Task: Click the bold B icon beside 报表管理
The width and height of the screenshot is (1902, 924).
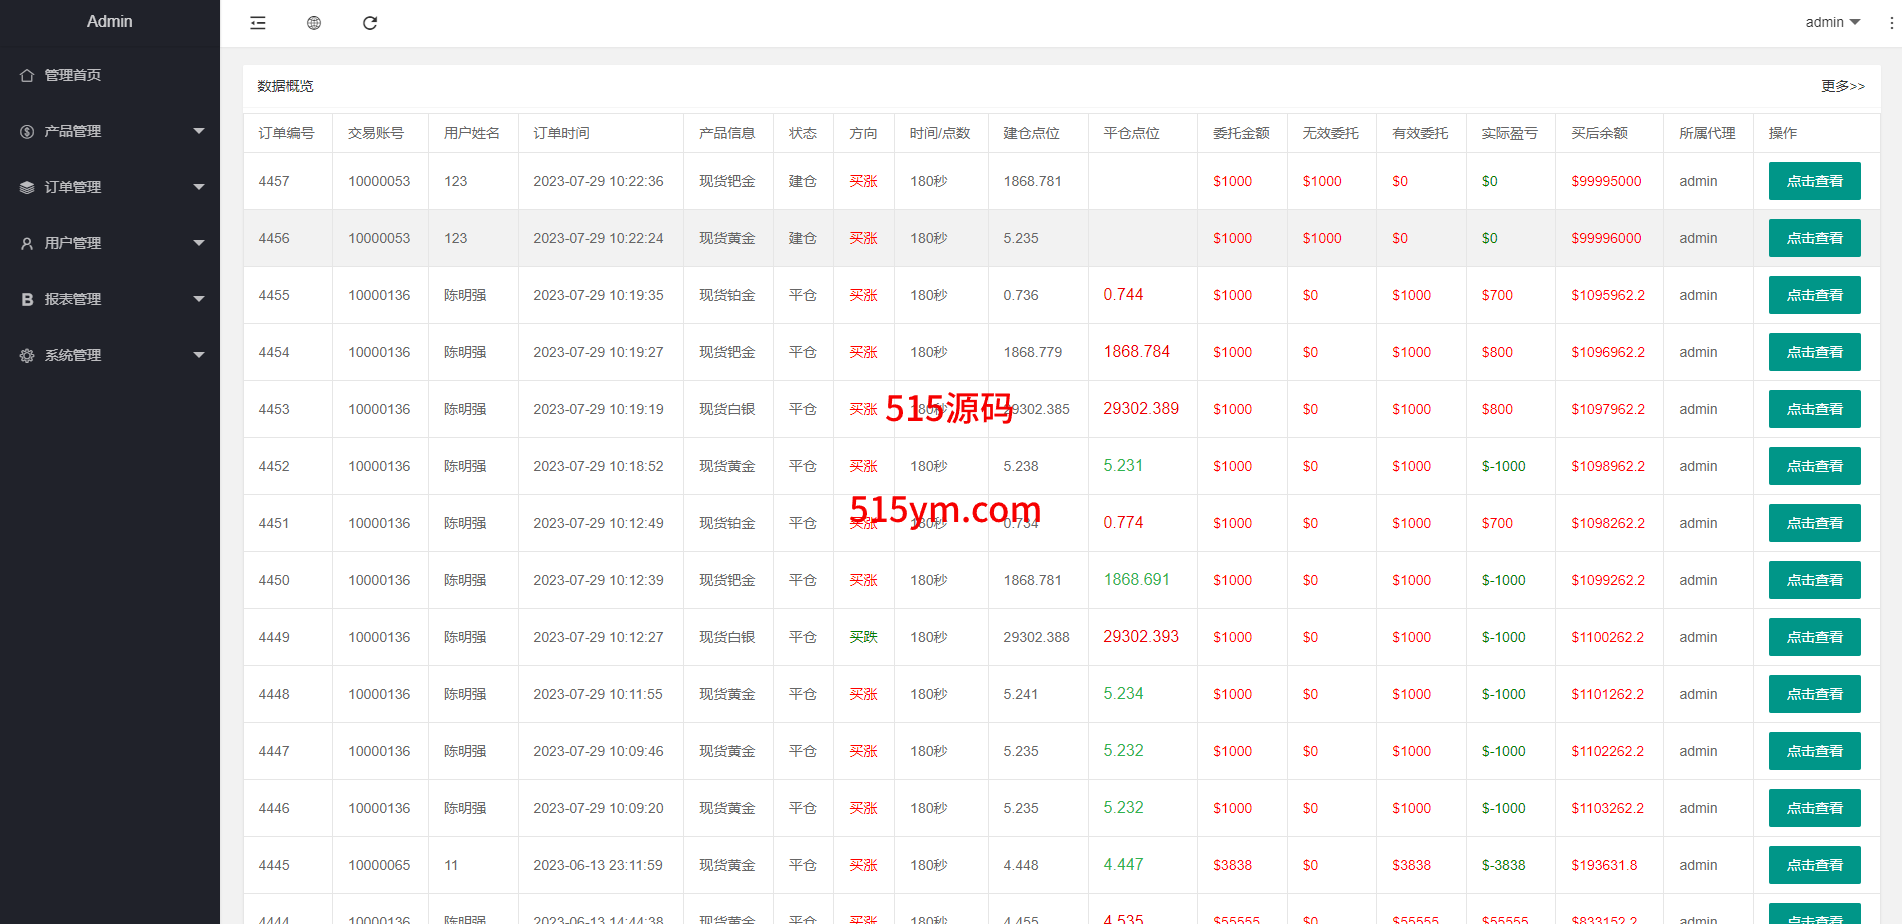Action: pyautogui.click(x=27, y=299)
